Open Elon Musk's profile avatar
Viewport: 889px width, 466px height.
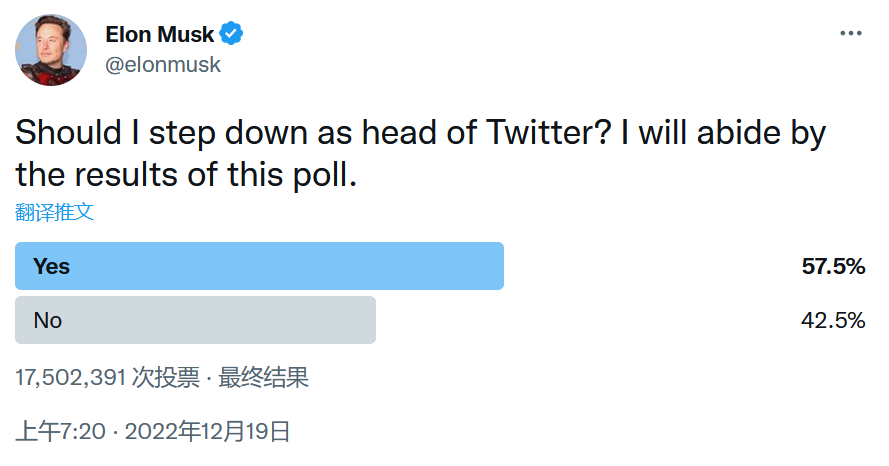tap(50, 50)
